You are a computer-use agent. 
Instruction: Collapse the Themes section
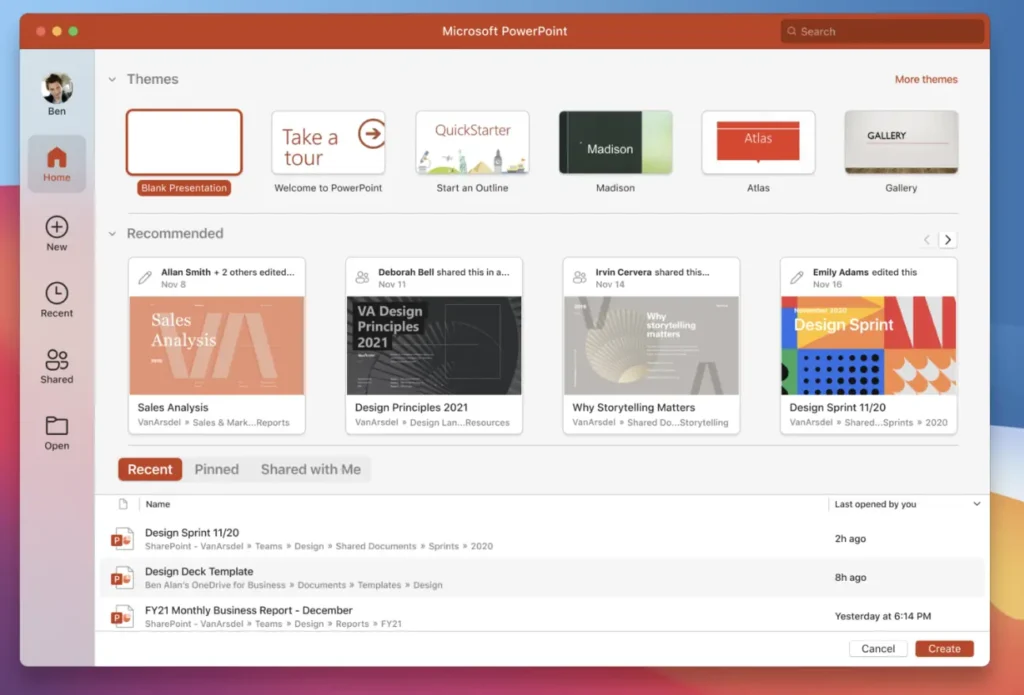(112, 80)
